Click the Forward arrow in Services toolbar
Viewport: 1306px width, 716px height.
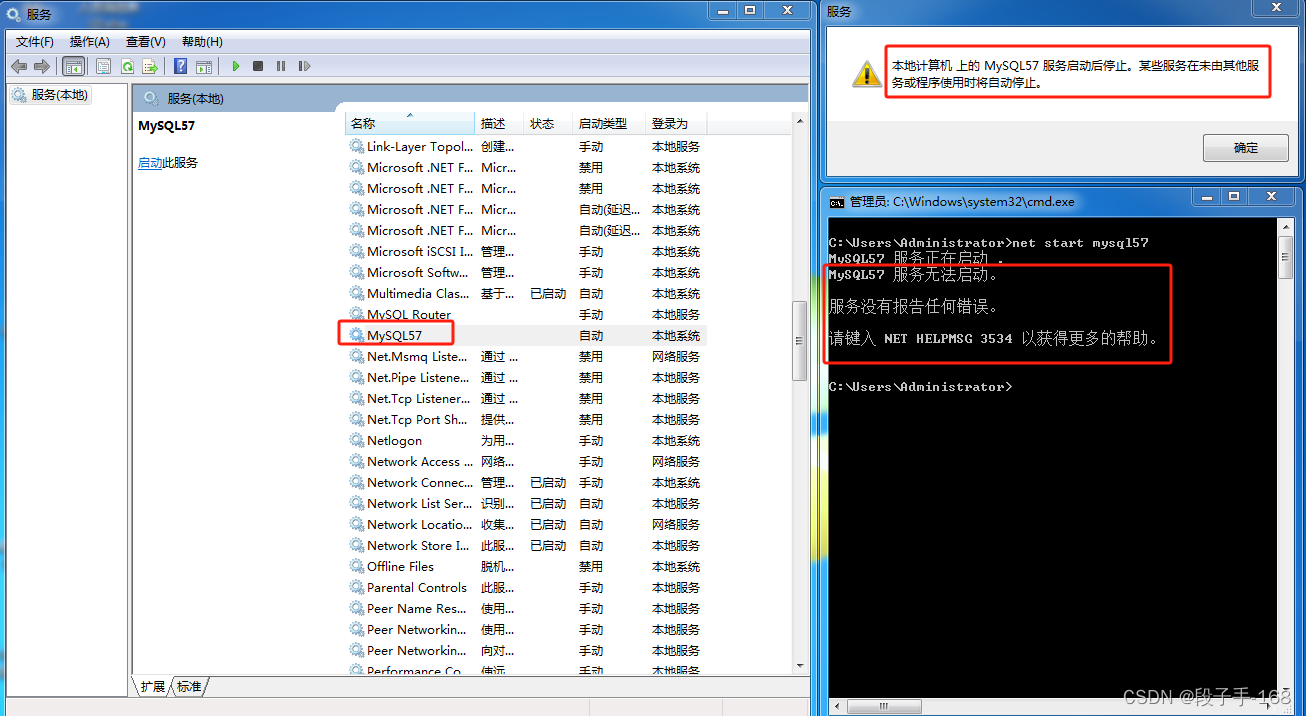tap(42, 66)
